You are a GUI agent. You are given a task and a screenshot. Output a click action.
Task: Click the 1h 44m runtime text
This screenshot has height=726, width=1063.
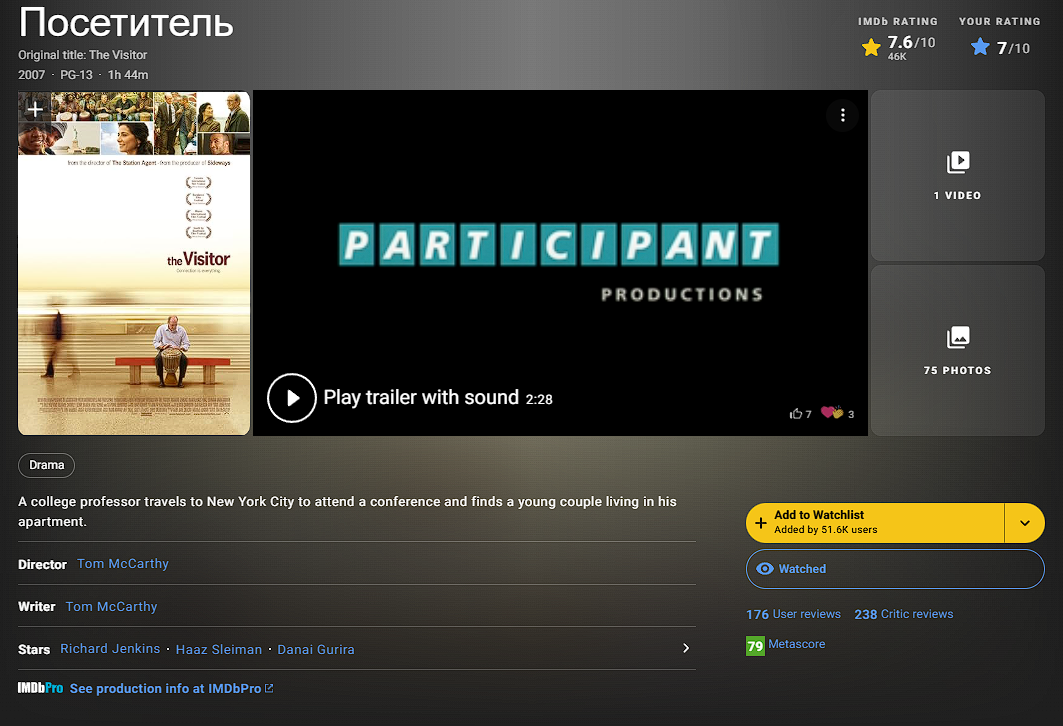point(127,75)
